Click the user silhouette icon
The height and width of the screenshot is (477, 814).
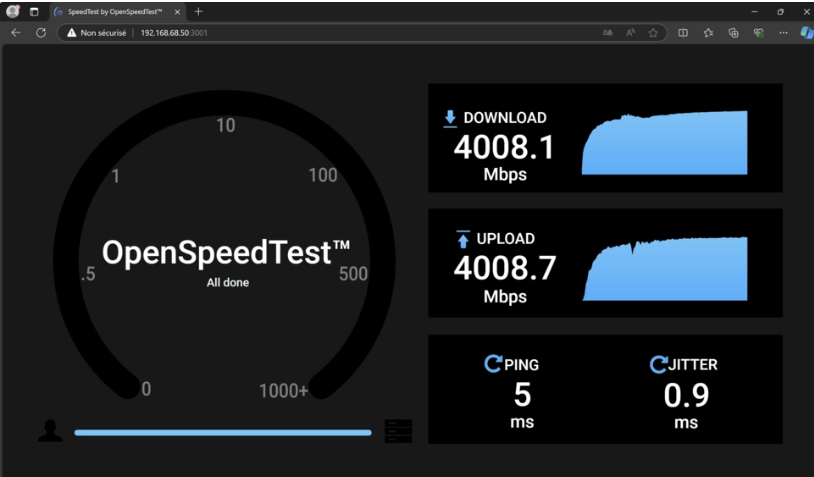(50, 431)
